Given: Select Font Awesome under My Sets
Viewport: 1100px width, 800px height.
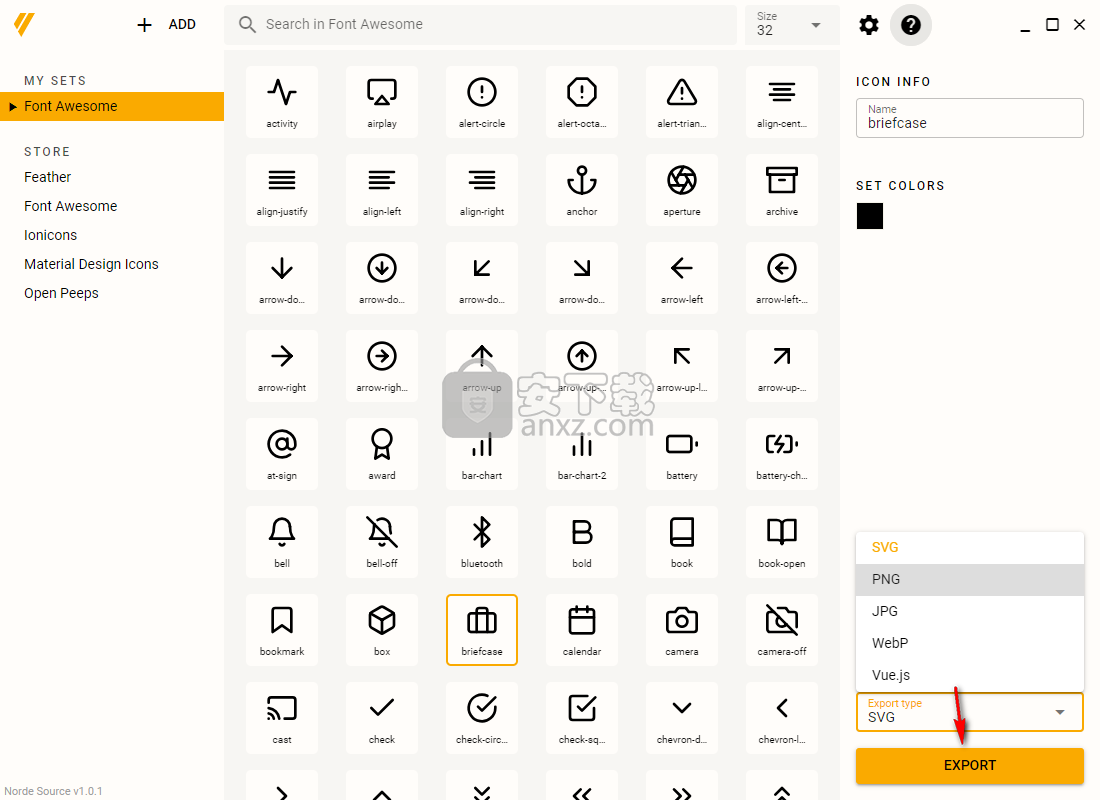Looking at the screenshot, I should pyautogui.click(x=112, y=107).
